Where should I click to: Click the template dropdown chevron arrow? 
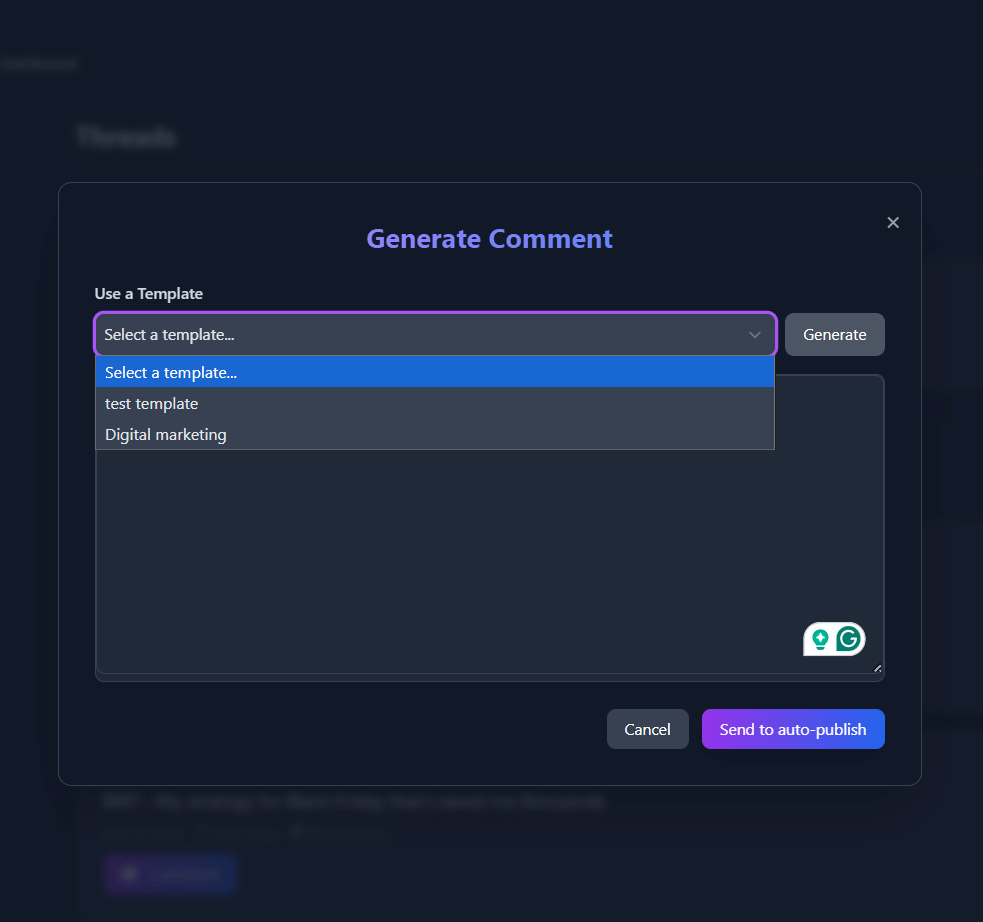click(755, 335)
